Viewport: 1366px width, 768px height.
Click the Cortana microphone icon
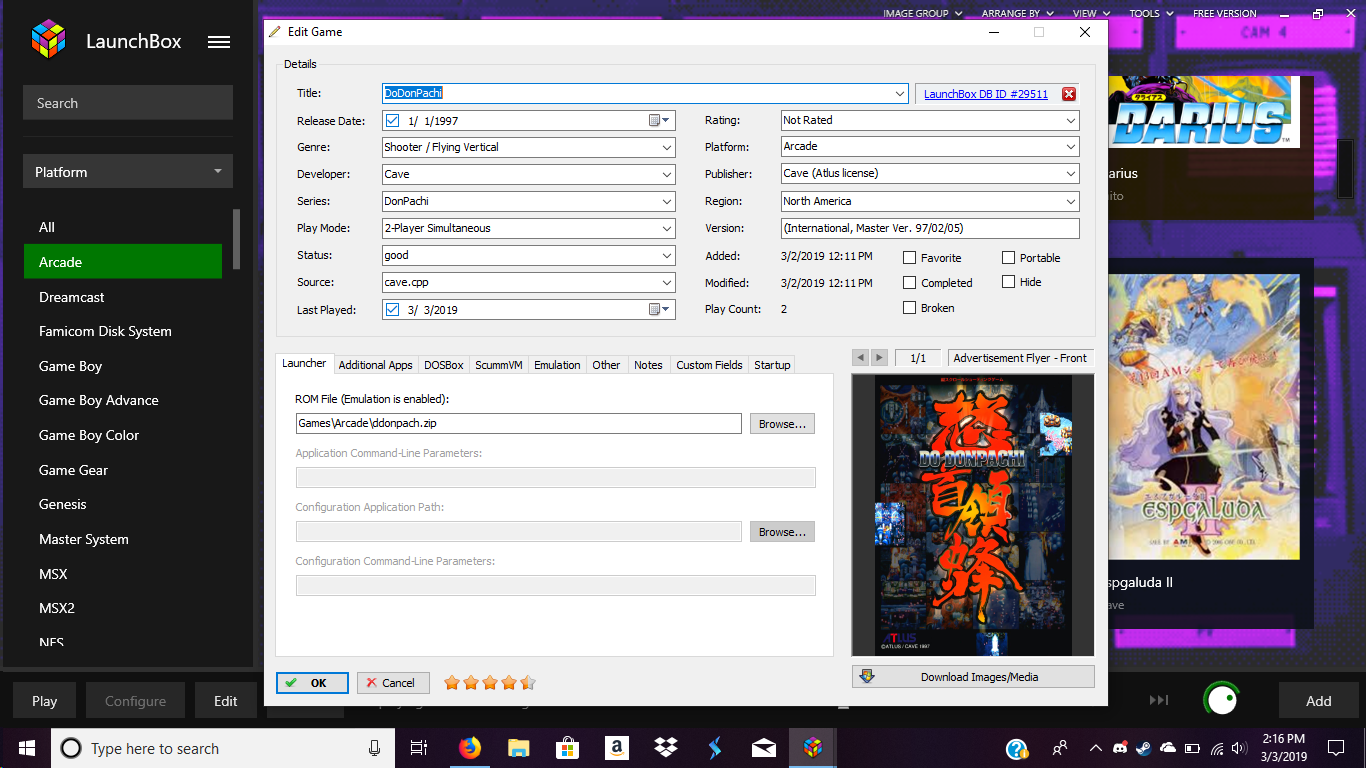click(x=374, y=748)
